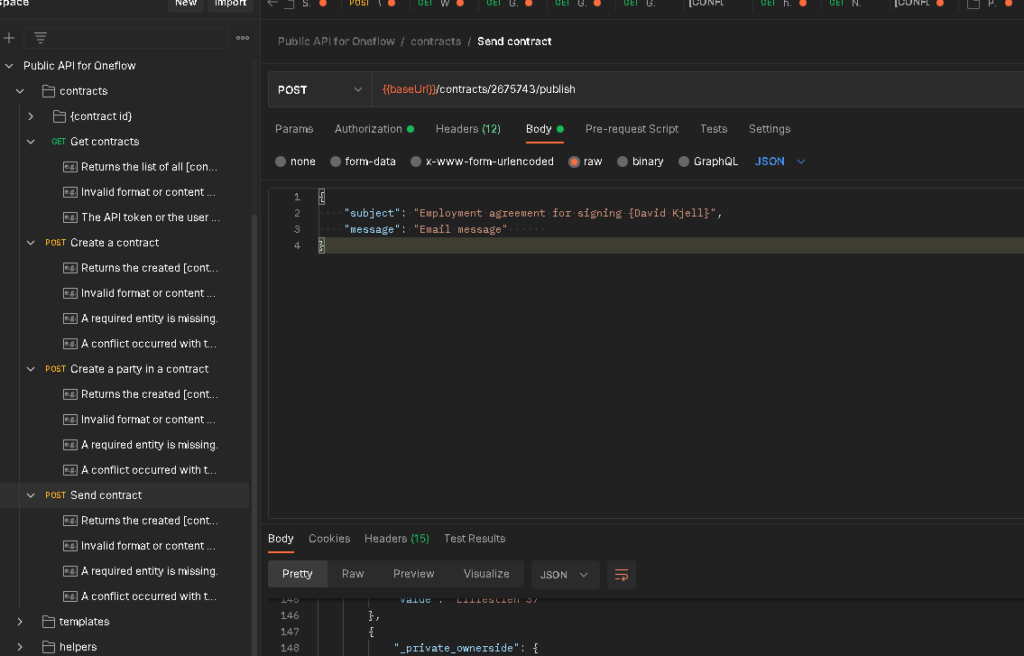
Task: Open the Authorization tab
Action: click(x=374, y=129)
